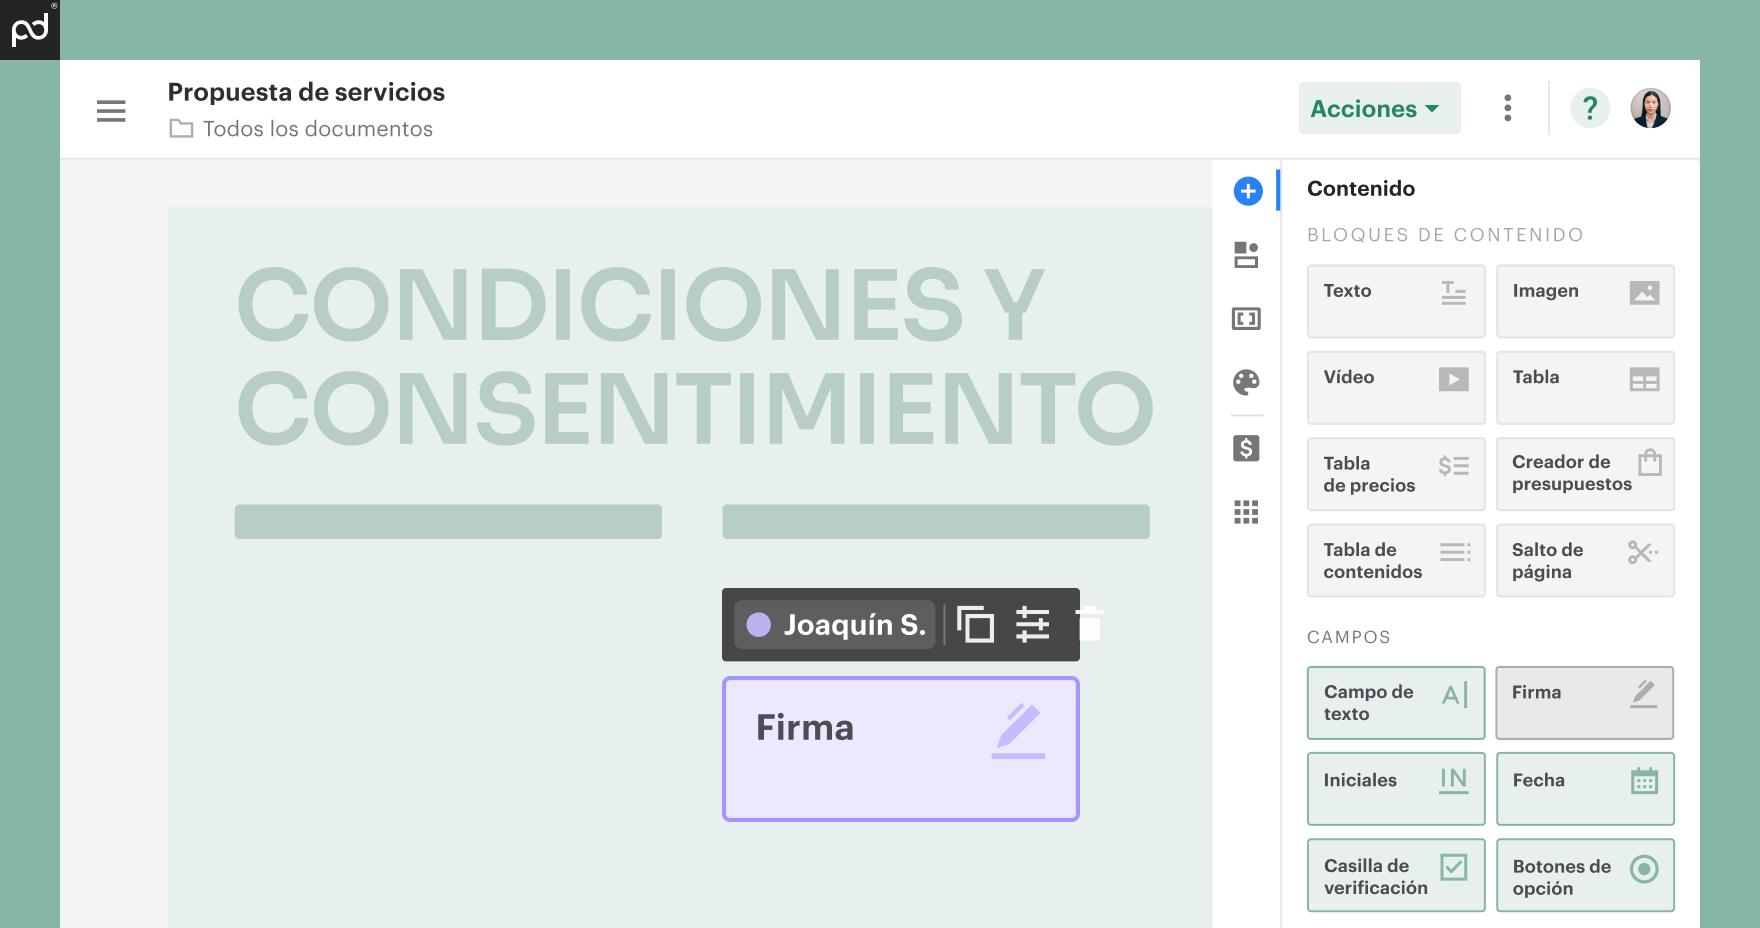Open the user profile avatar
Image resolution: width=1760 pixels, height=928 pixels.
[x=1650, y=108]
